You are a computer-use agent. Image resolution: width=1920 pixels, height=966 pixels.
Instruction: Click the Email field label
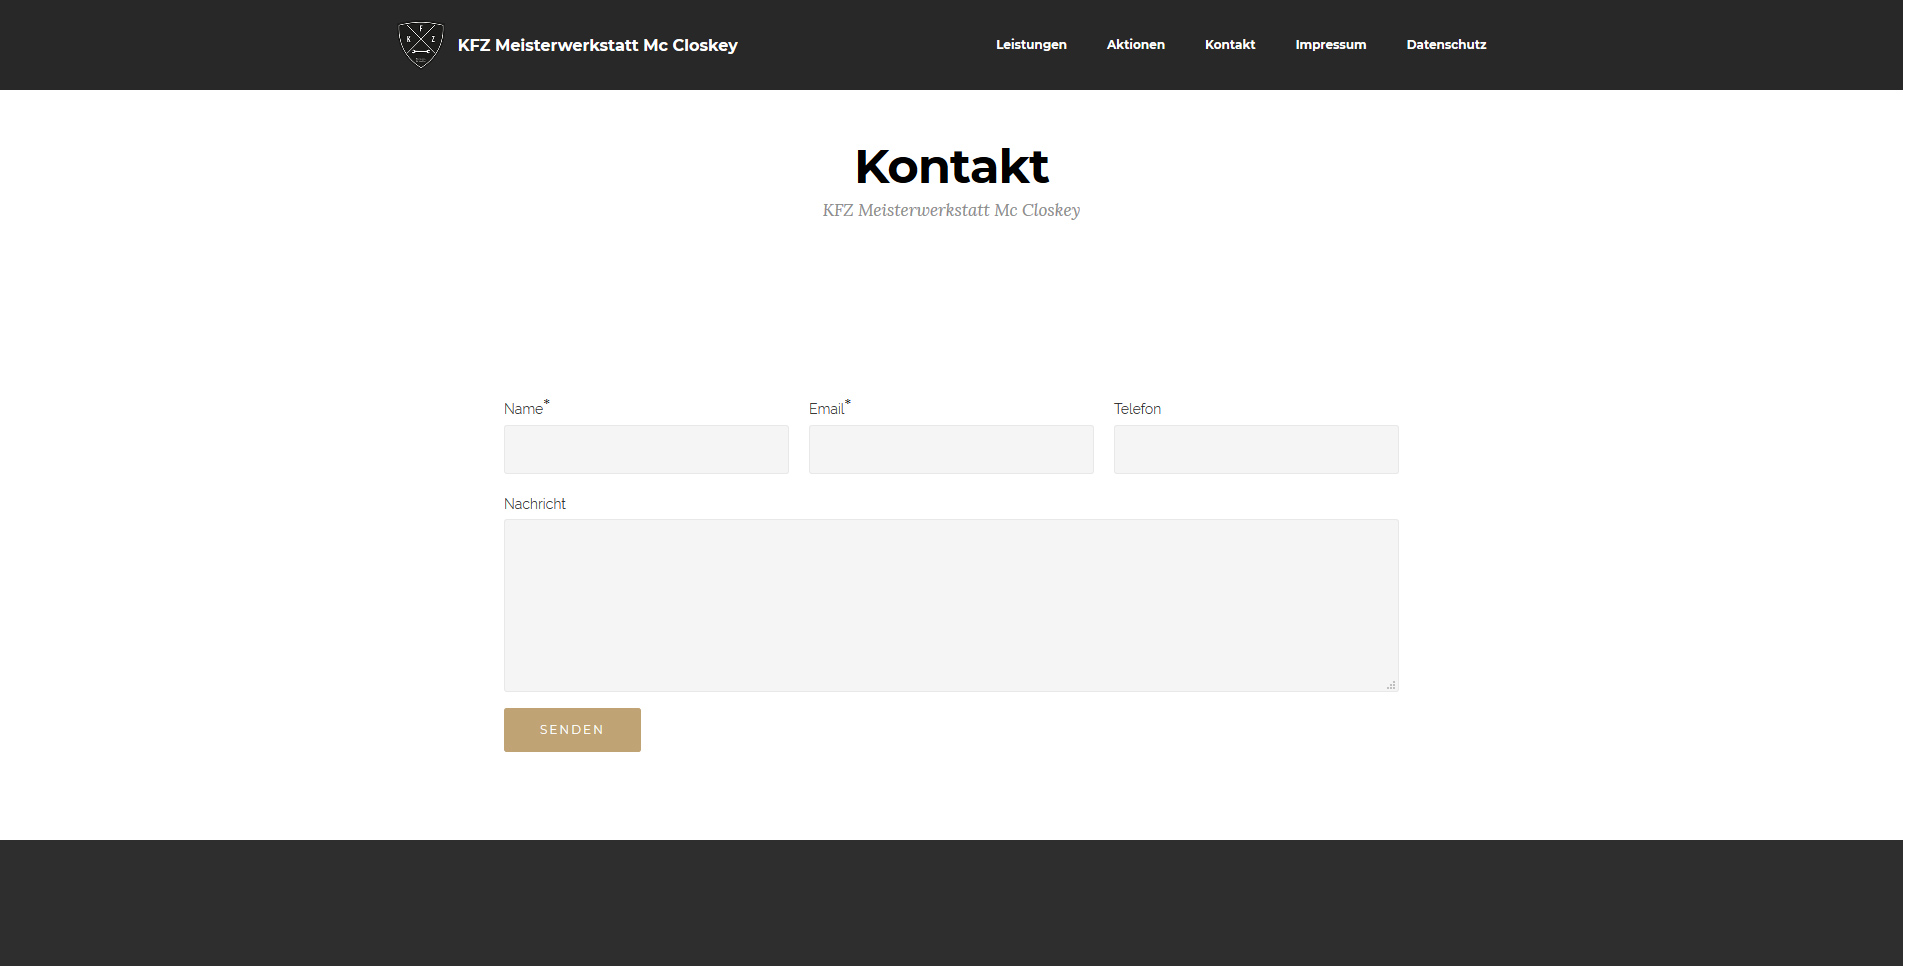tap(826, 409)
